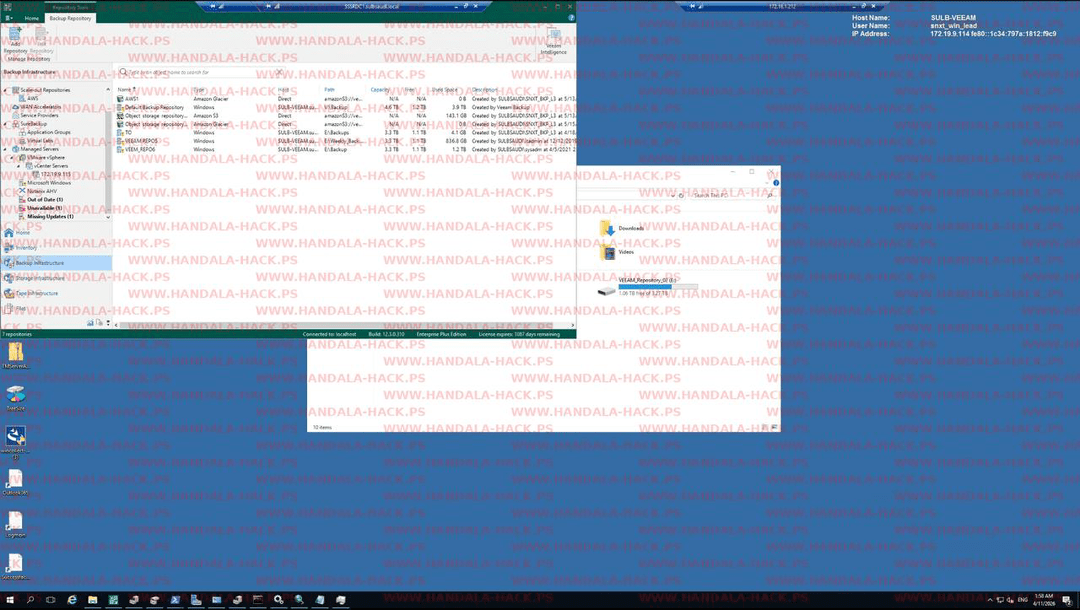The width and height of the screenshot is (1080, 610).
Task: Click the help icon in Veeam window
Action: [571, 18]
